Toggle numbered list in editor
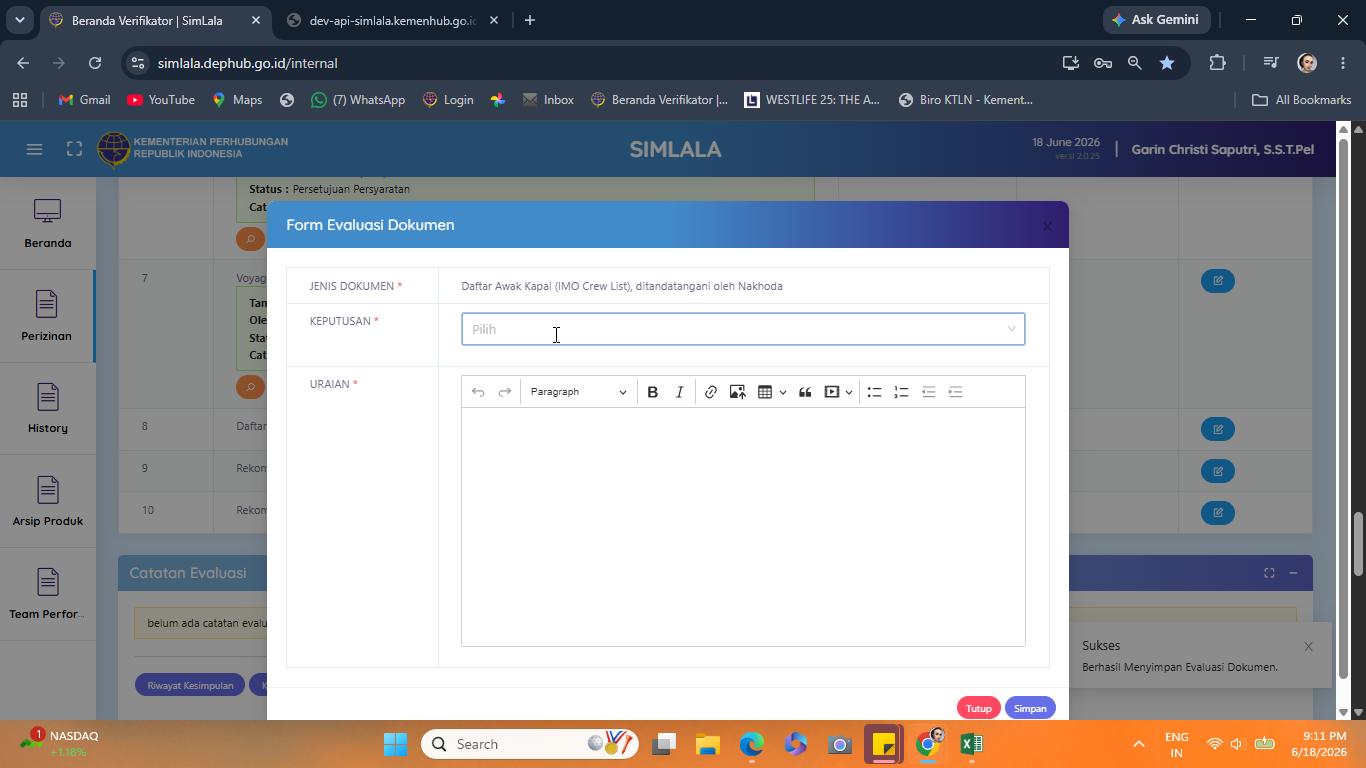The image size is (1366, 768). (x=901, y=392)
